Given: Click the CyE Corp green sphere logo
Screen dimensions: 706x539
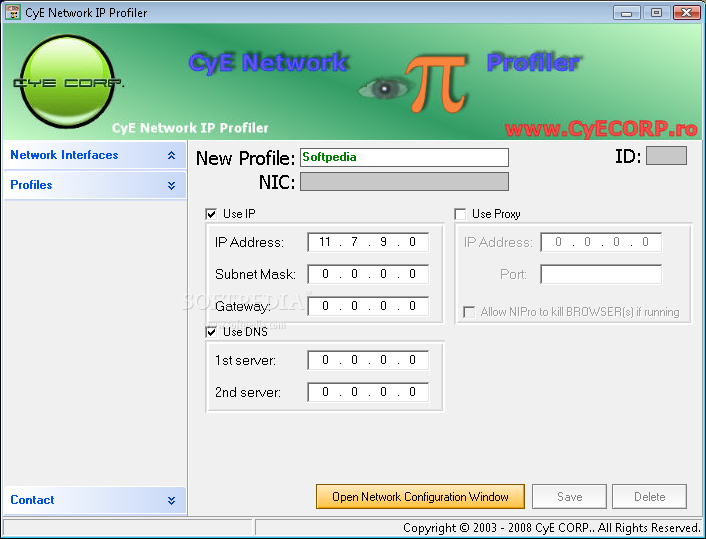Looking at the screenshot, I should coord(68,82).
